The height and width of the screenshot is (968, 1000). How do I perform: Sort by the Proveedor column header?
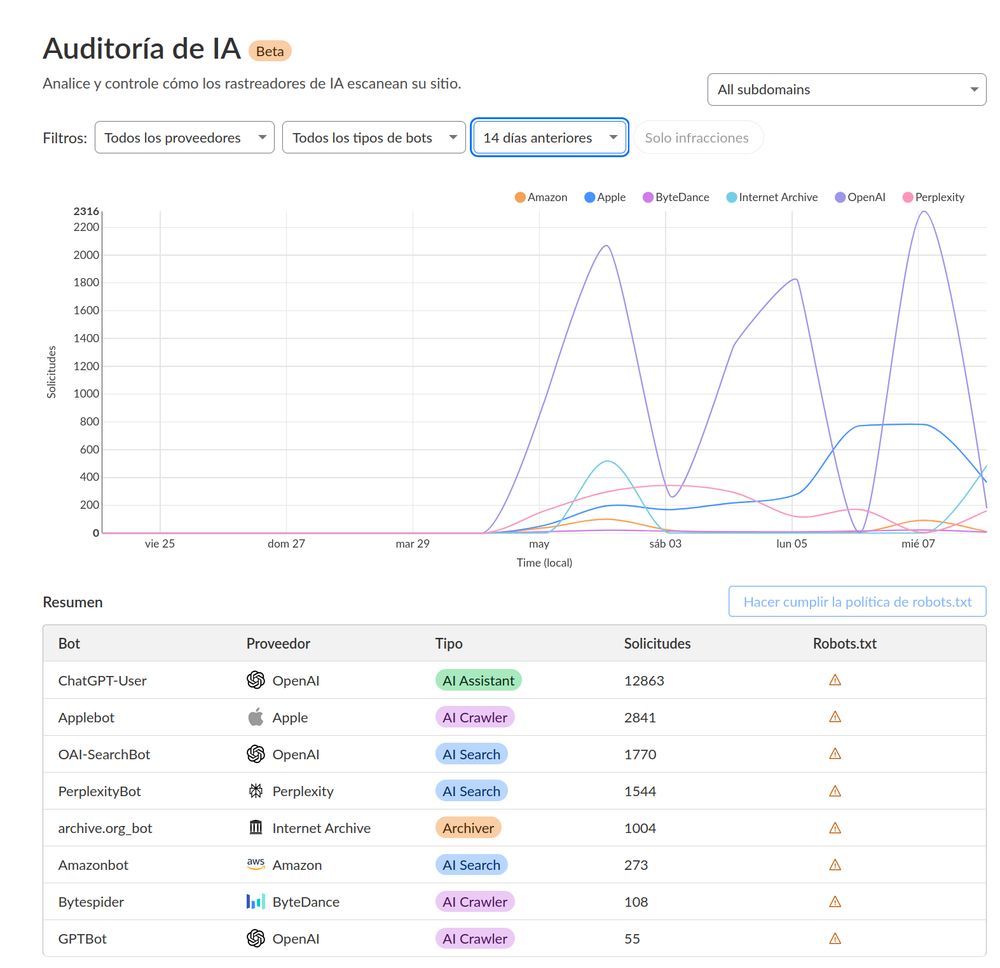pyautogui.click(x=278, y=643)
